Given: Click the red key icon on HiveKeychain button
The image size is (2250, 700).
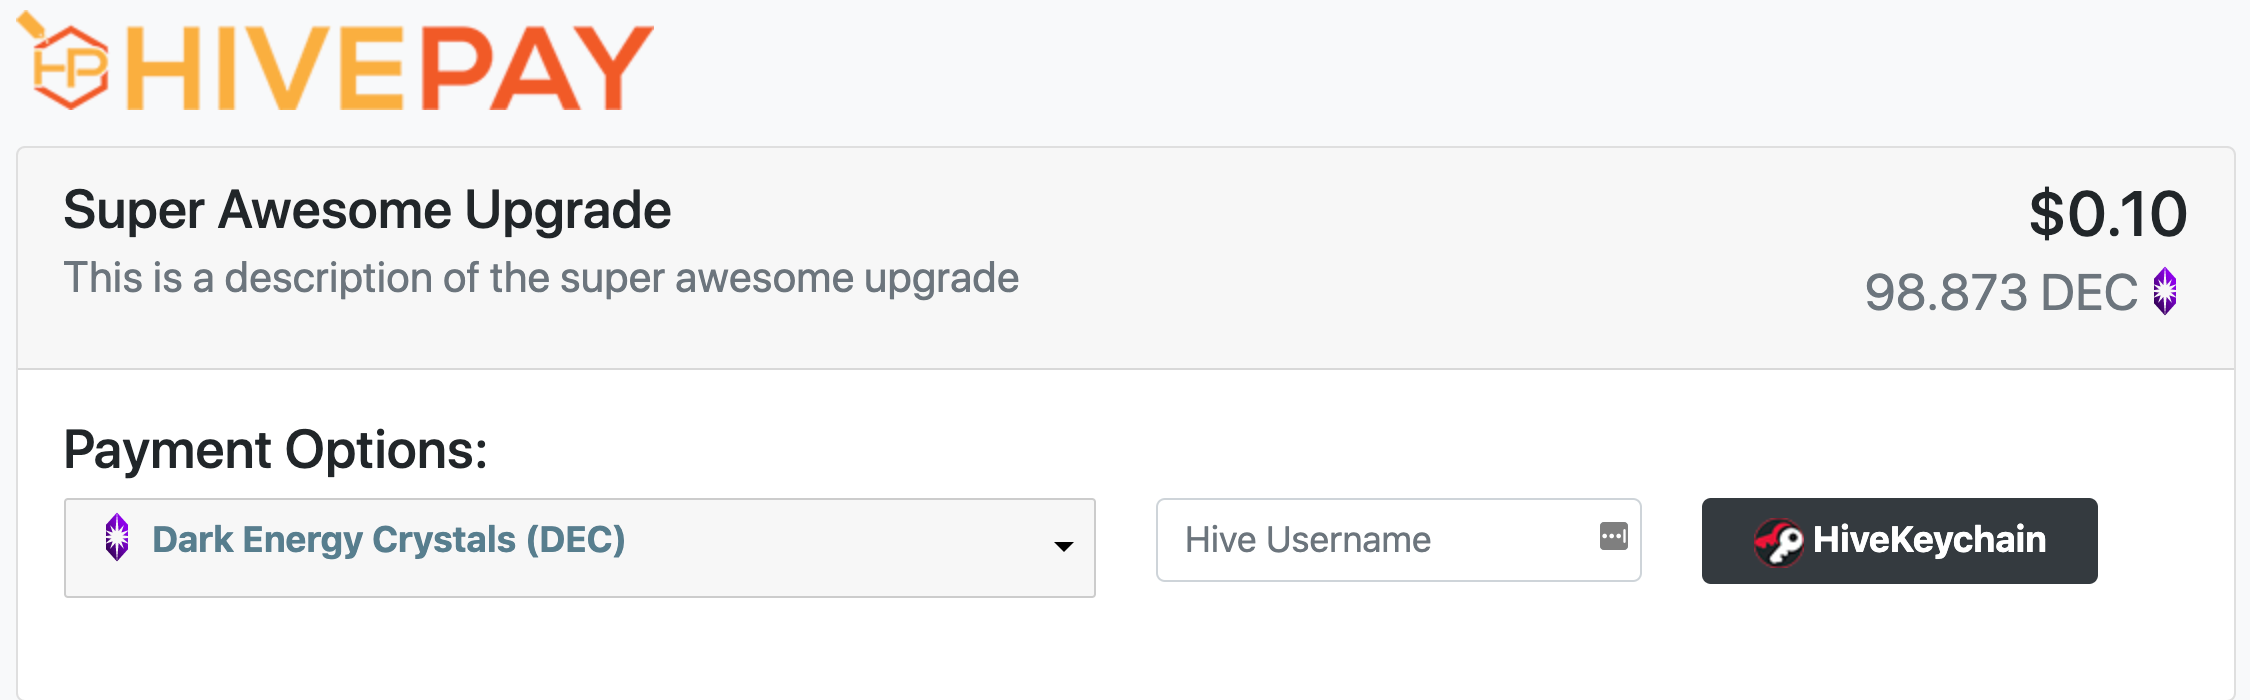Looking at the screenshot, I should pos(1779,541).
